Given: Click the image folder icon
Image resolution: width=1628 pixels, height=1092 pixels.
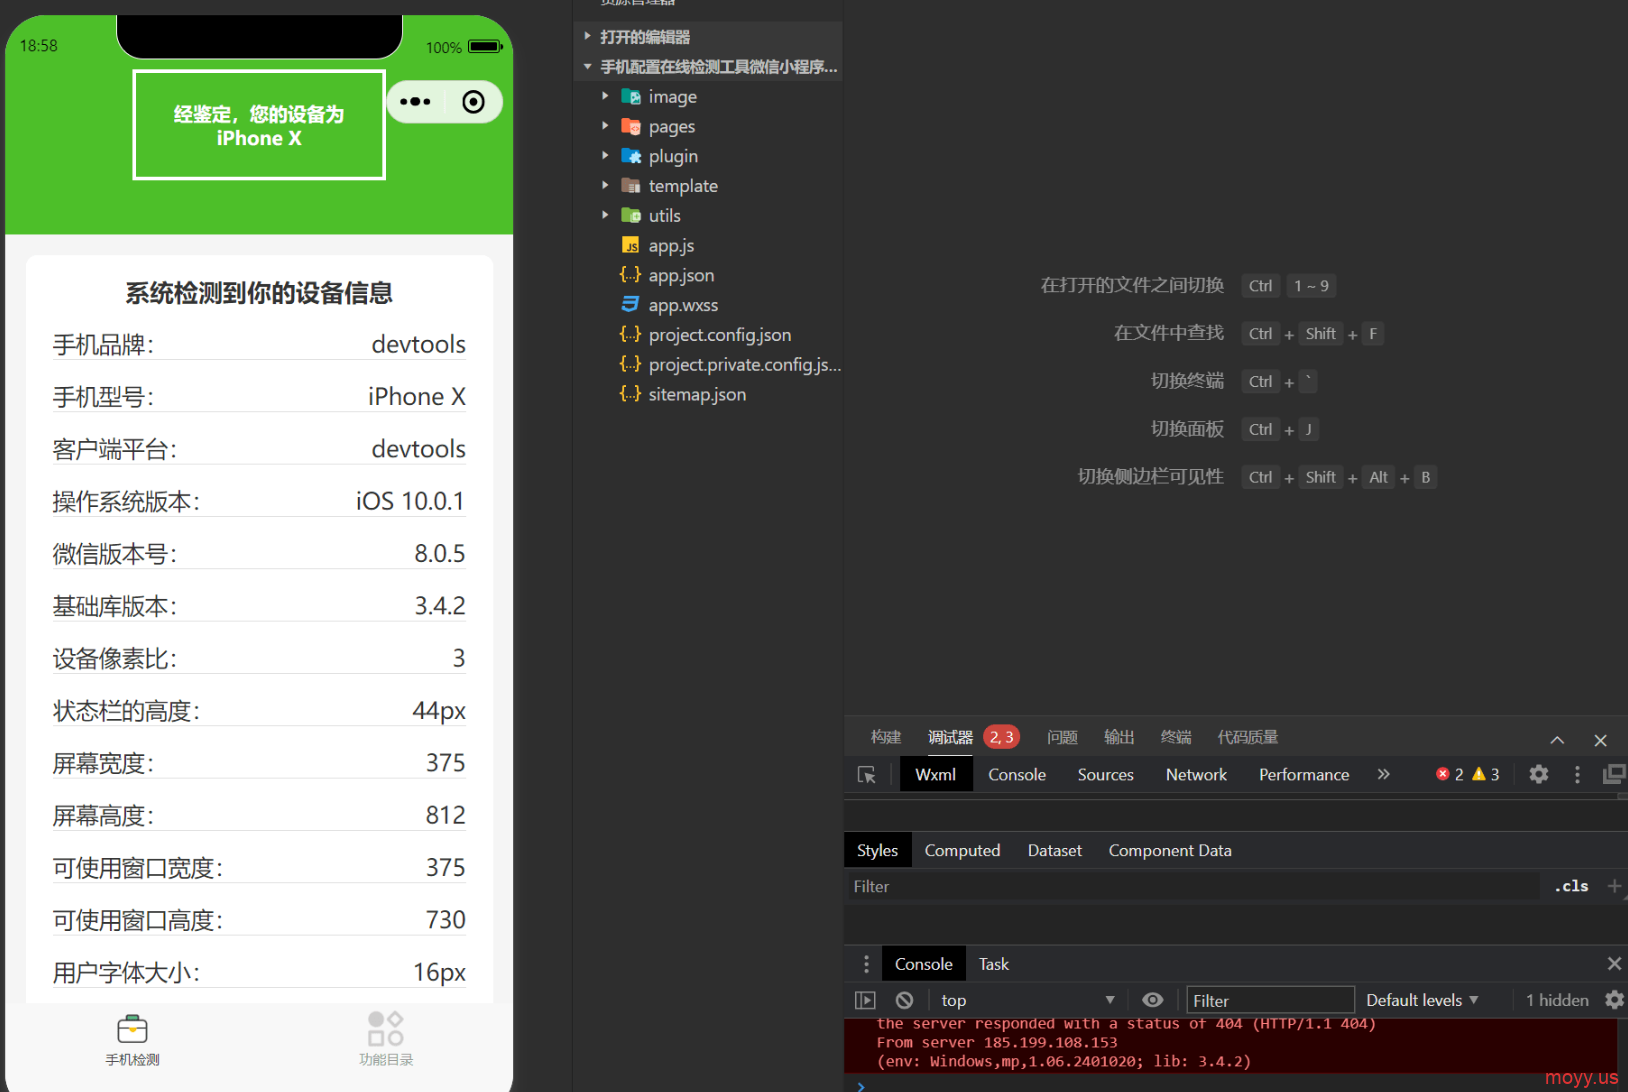Looking at the screenshot, I should 631,97.
